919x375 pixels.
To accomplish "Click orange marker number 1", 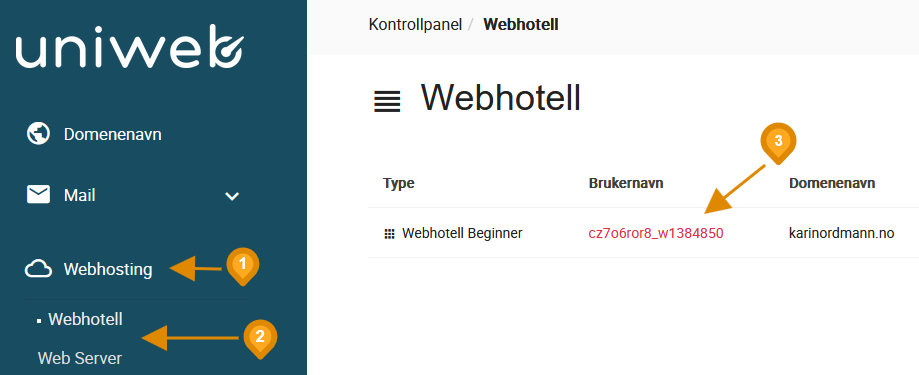I will point(243,267).
